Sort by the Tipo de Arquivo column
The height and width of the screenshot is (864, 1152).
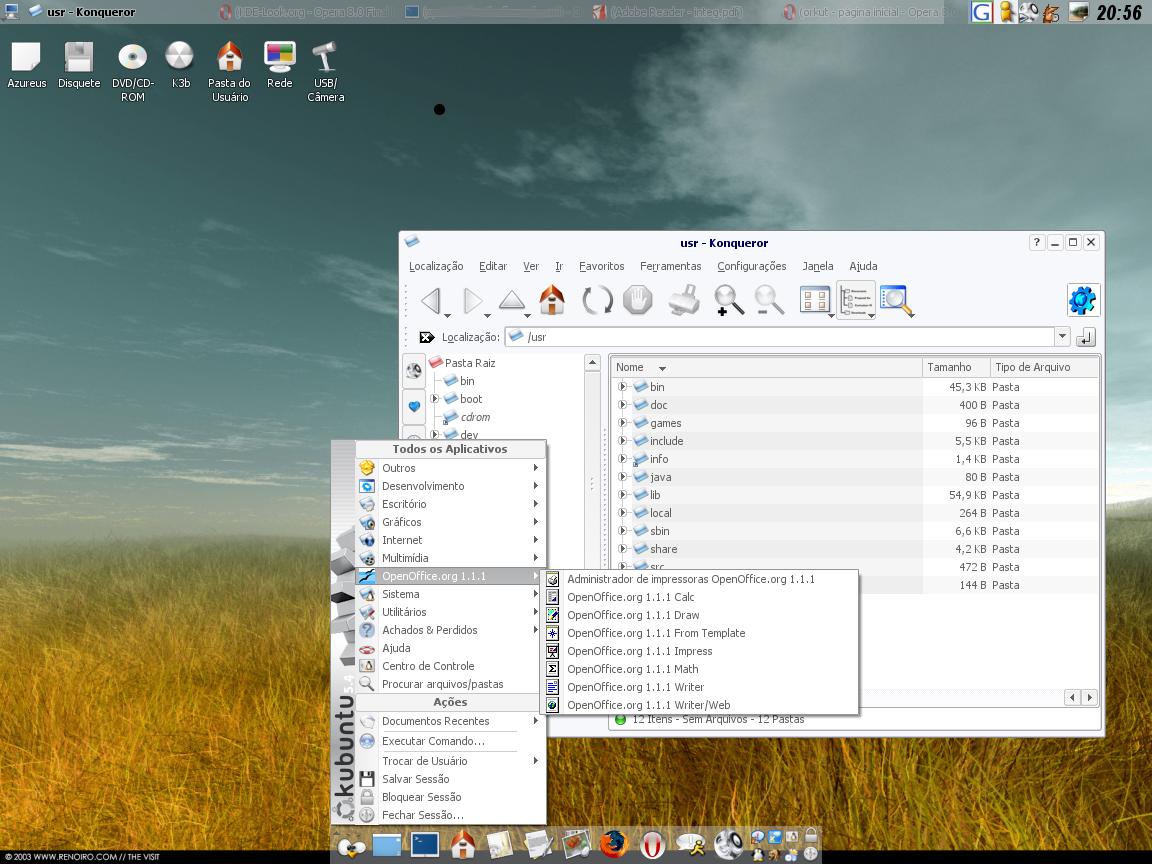pos(1043,367)
